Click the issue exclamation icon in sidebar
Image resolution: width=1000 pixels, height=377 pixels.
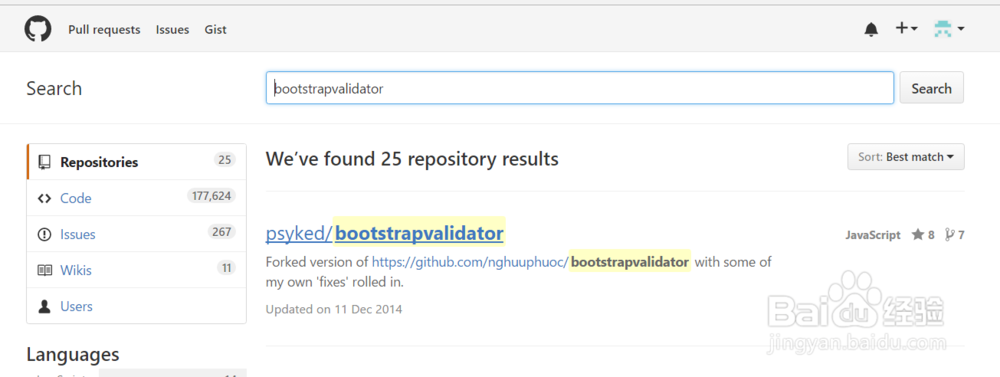(44, 234)
